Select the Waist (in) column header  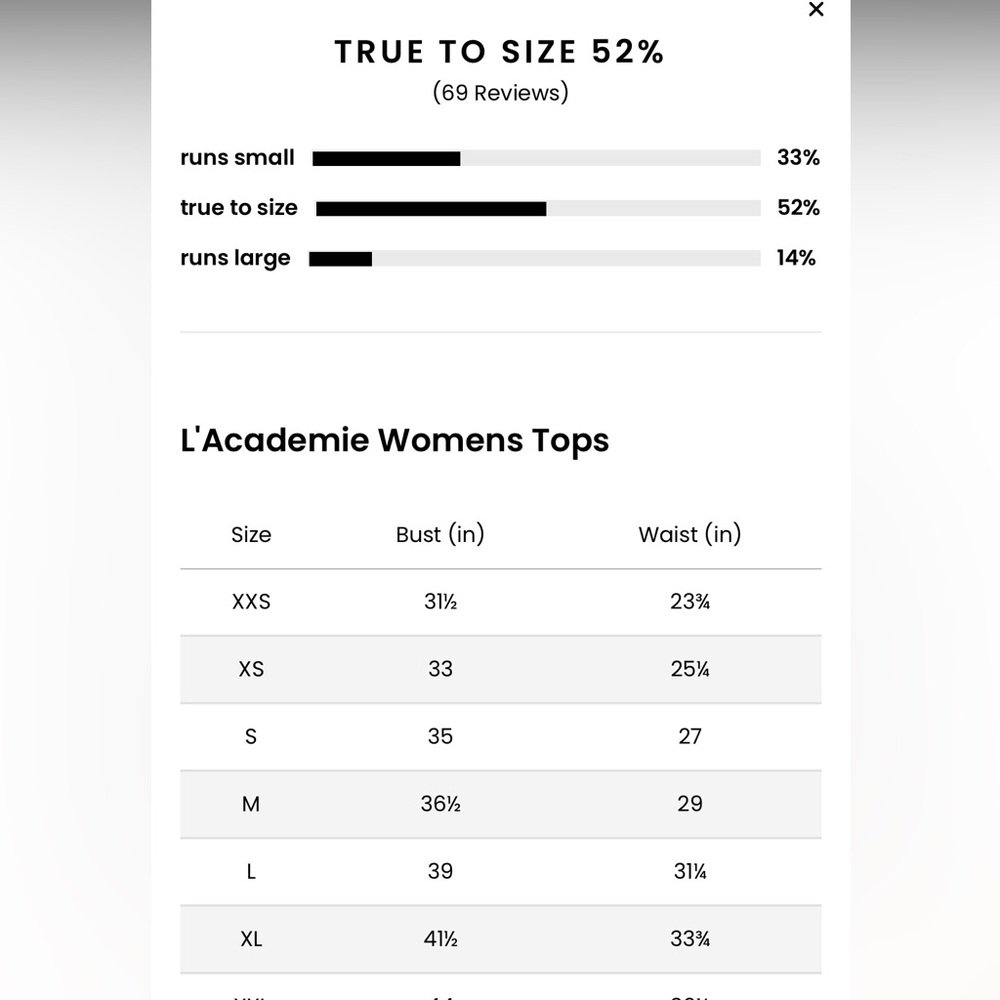[x=690, y=534]
